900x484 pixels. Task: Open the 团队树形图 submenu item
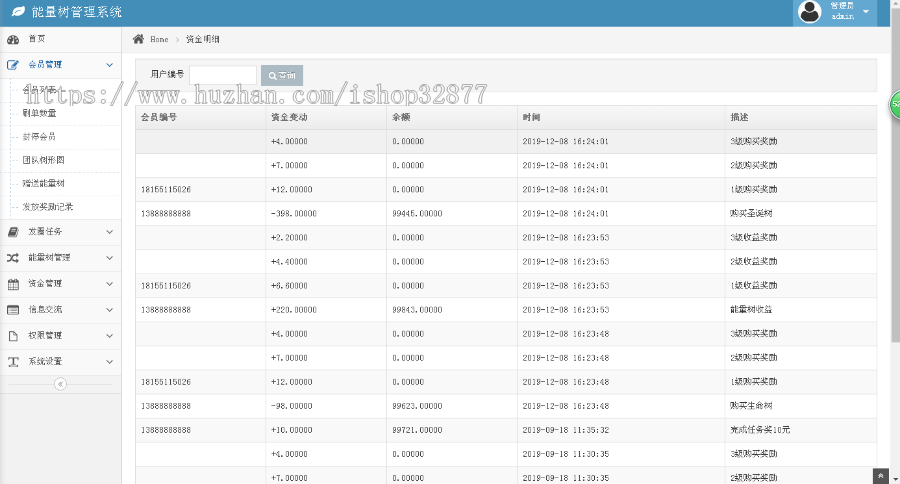pyautogui.click(x=44, y=160)
